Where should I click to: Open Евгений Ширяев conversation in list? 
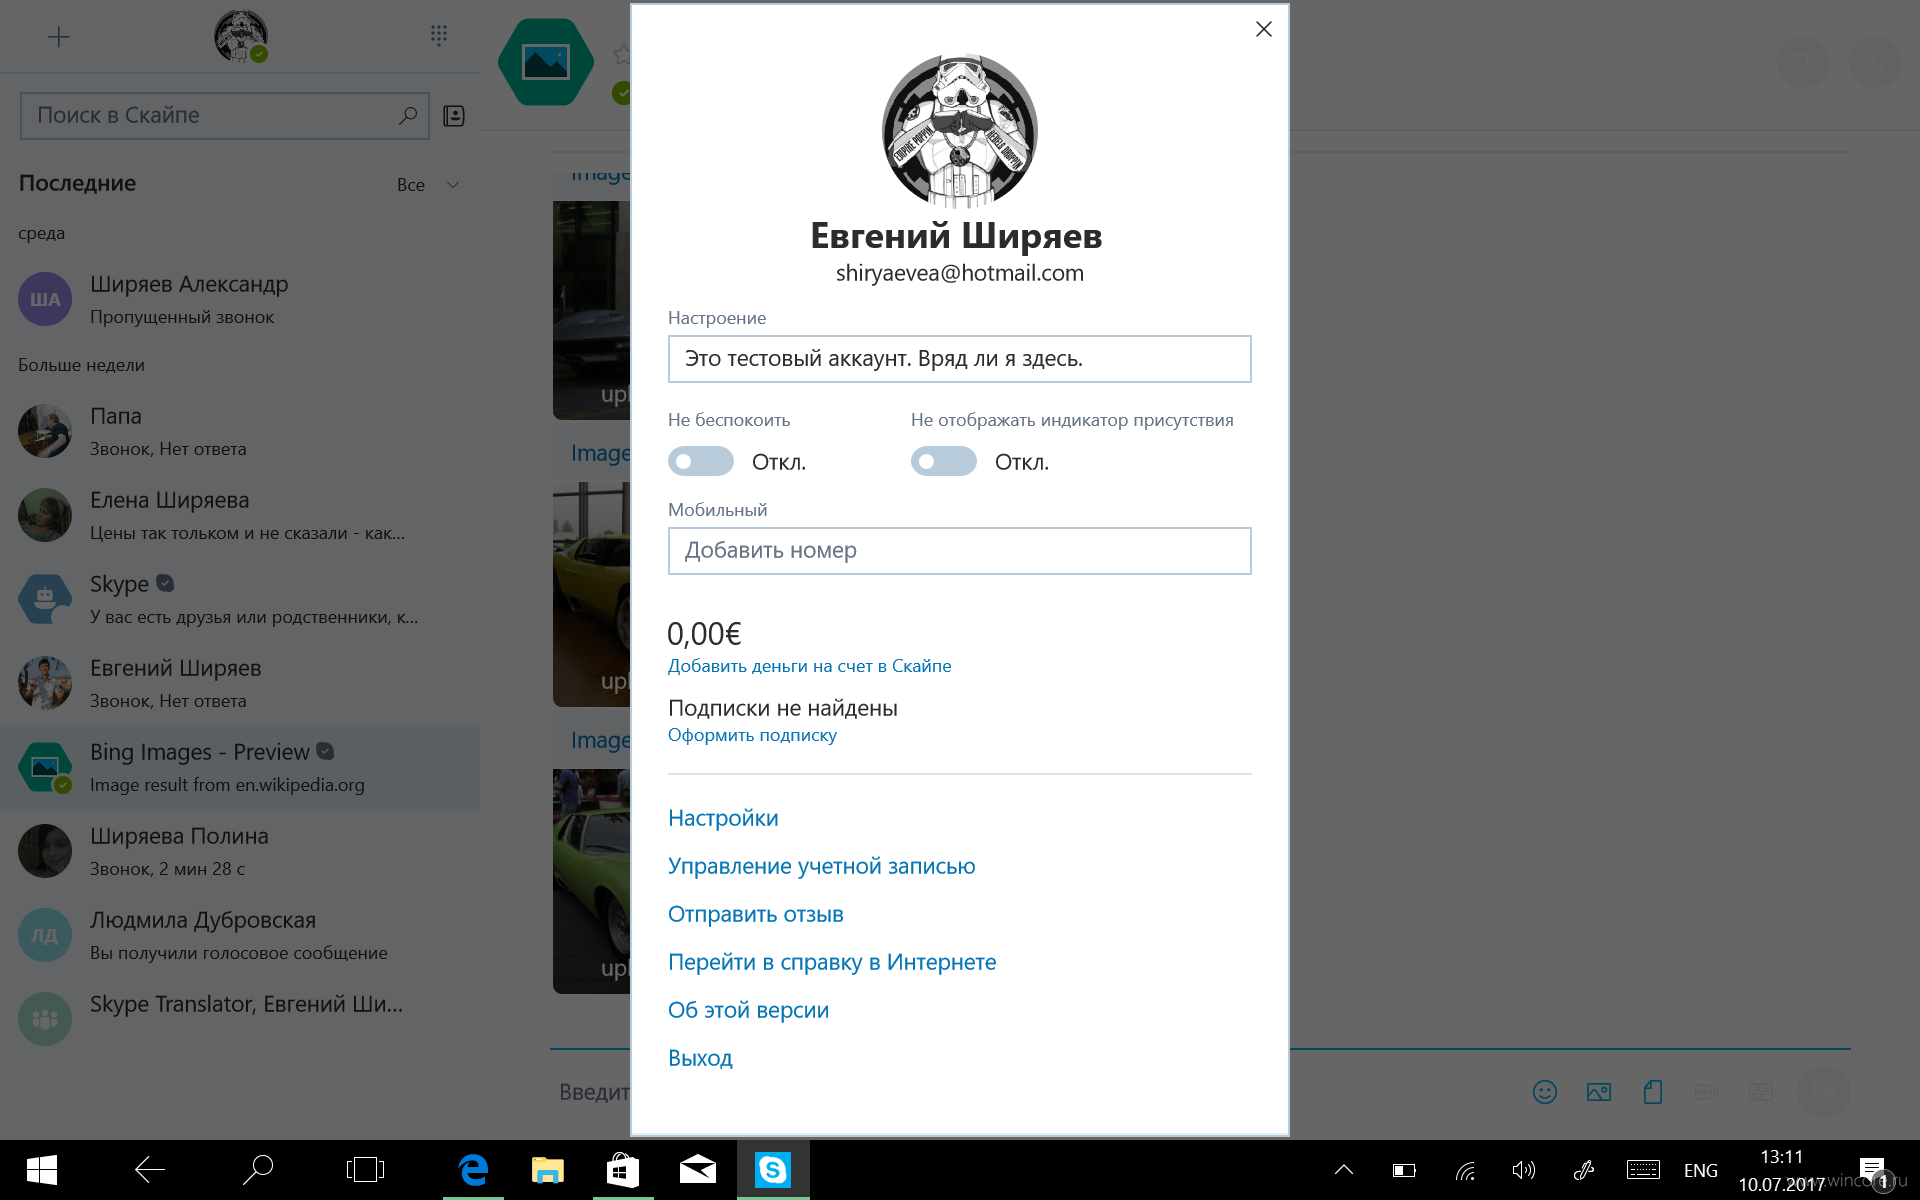tap(240, 683)
